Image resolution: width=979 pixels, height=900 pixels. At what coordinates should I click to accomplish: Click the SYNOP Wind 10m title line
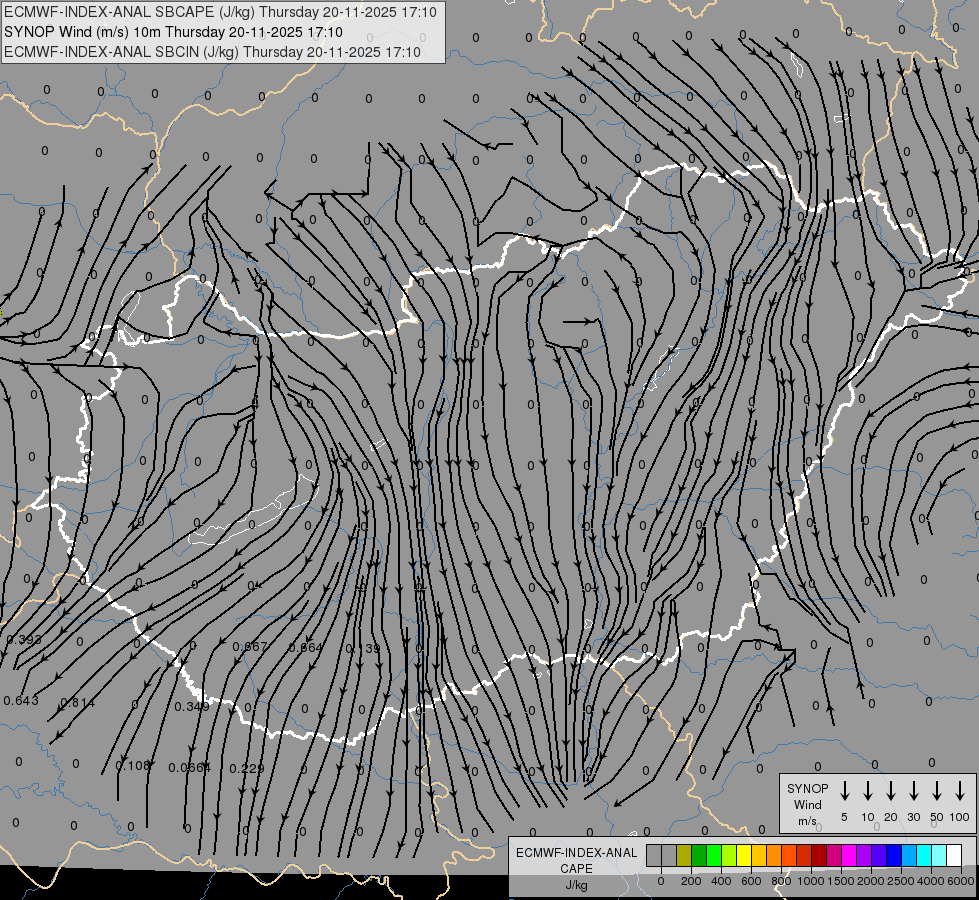[173, 32]
